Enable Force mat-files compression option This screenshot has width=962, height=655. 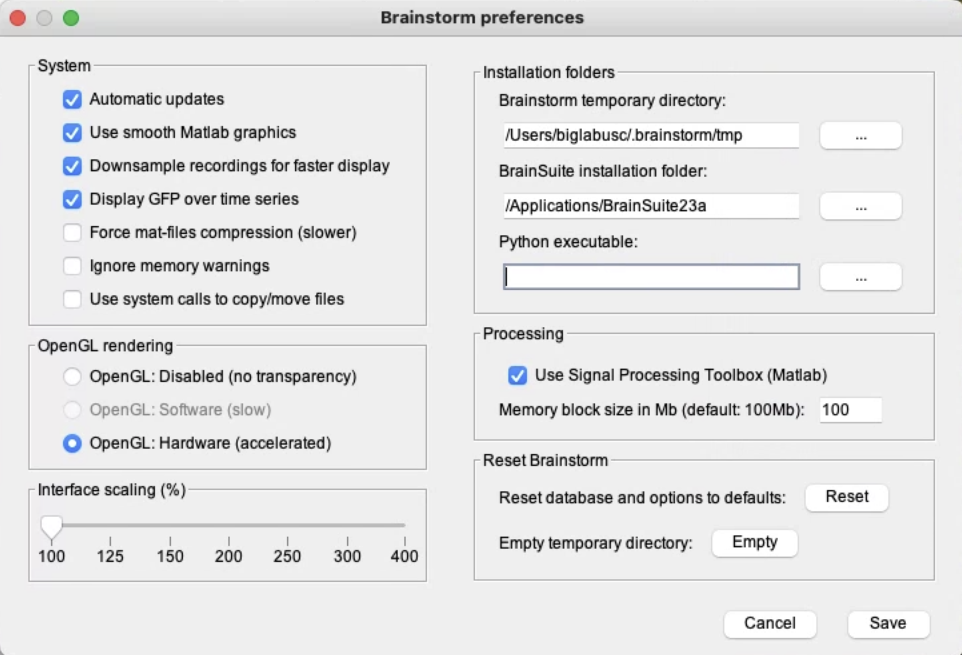[x=72, y=233]
